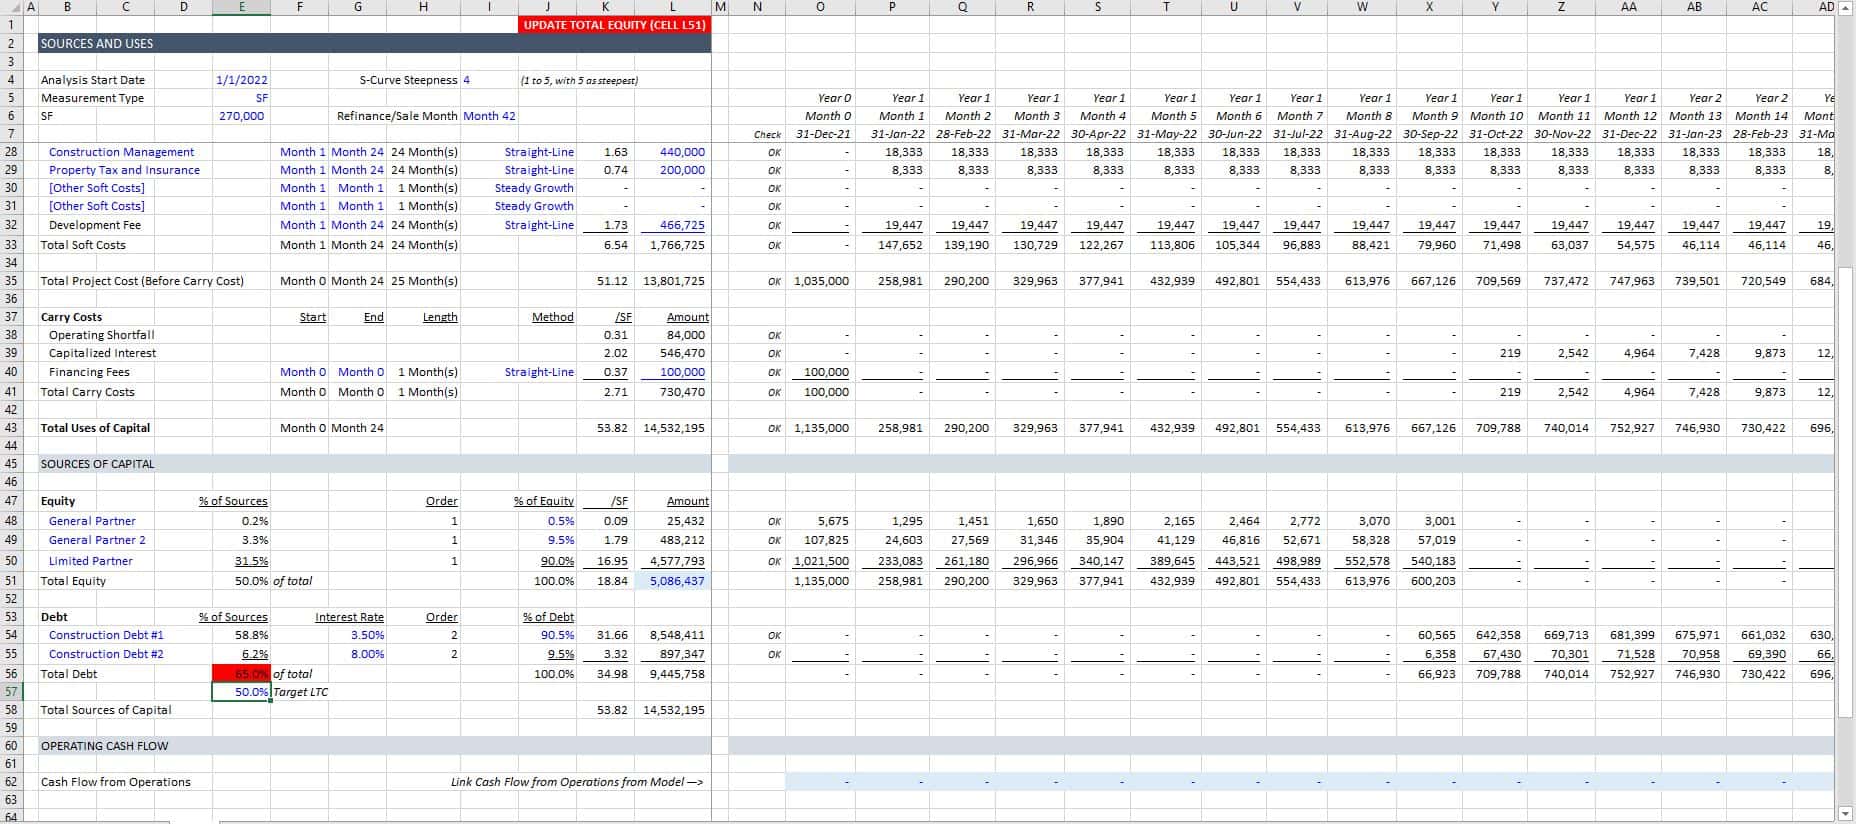Click the vertical scrollbar up arrow
Viewport: 1856px width, 824px height.
pos(1846,8)
